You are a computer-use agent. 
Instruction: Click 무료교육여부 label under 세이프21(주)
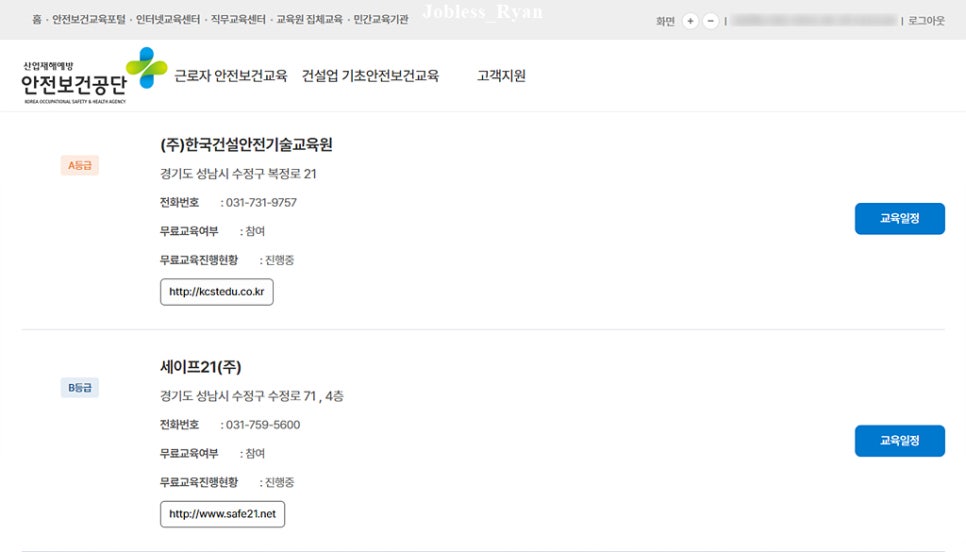click(189, 453)
